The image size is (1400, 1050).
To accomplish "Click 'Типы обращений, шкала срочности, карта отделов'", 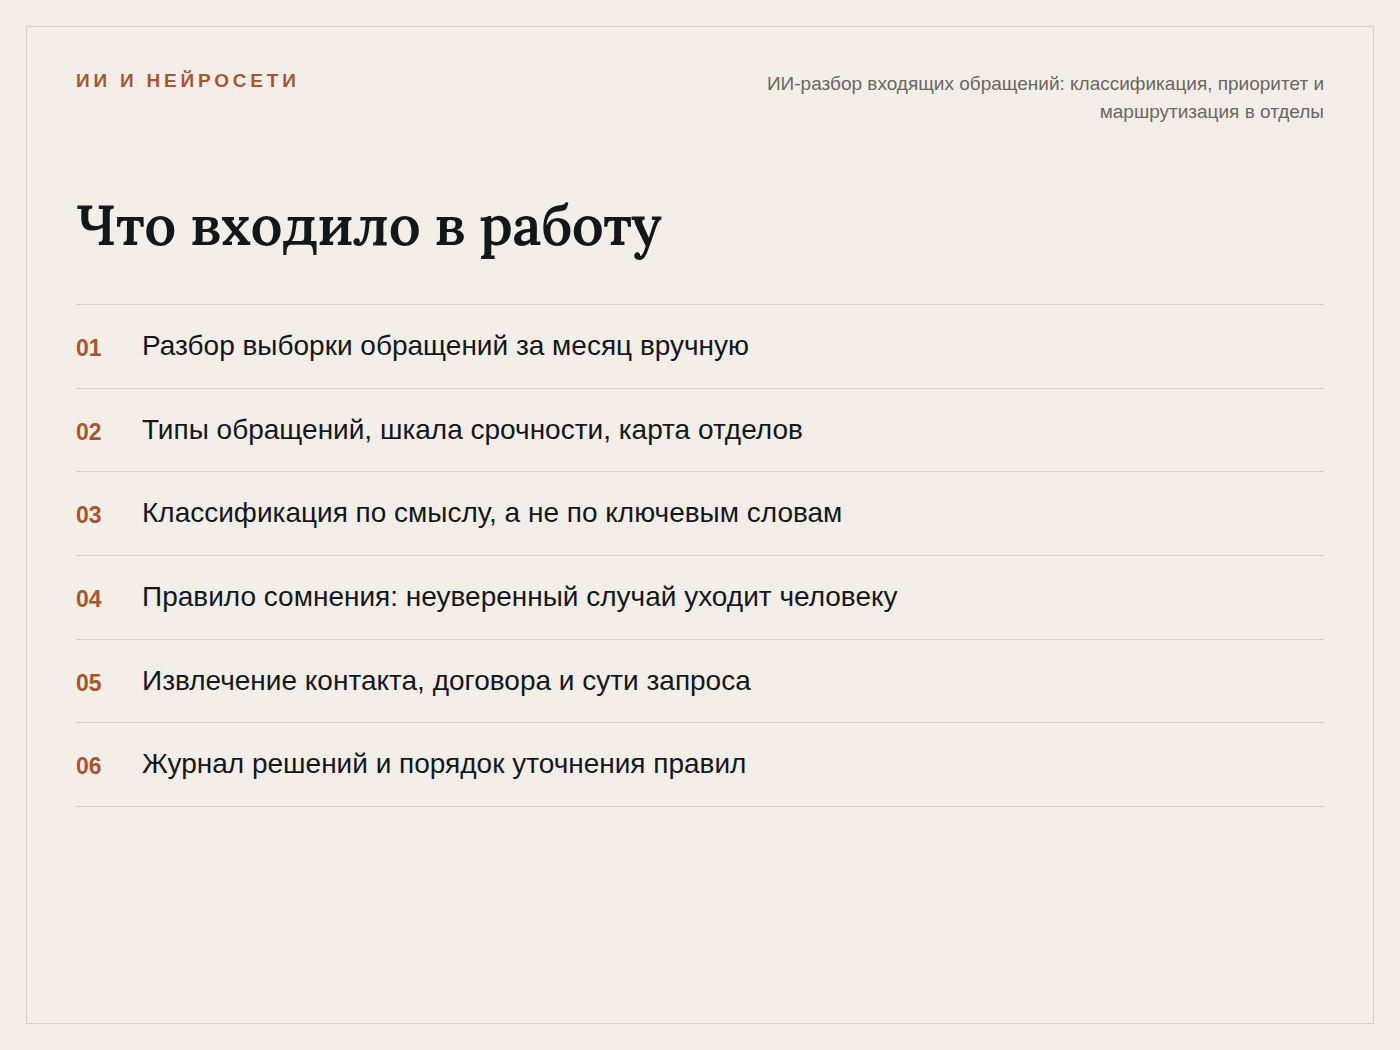I will [472, 430].
